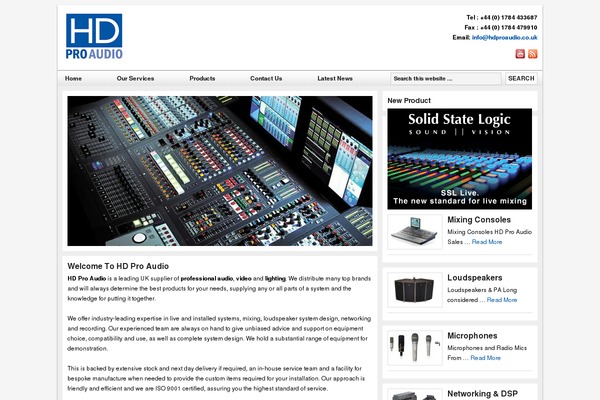Go to the Home menu item
Image resolution: width=600 pixels, height=400 pixels.
pyautogui.click(x=73, y=78)
